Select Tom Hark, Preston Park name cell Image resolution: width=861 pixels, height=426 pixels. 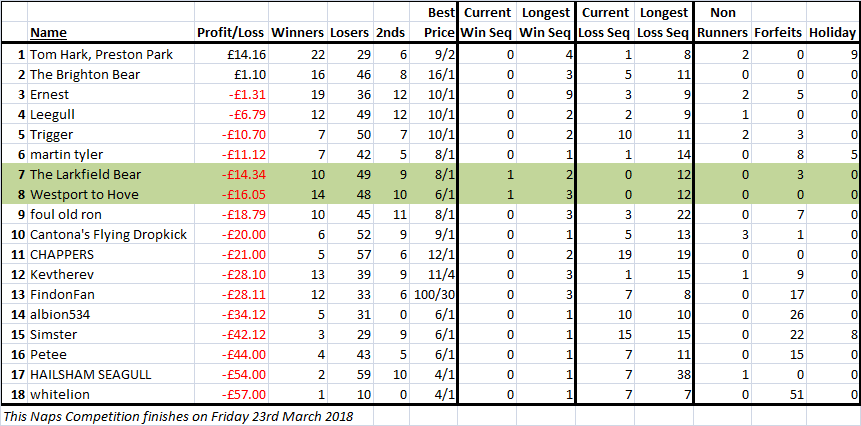(111, 54)
